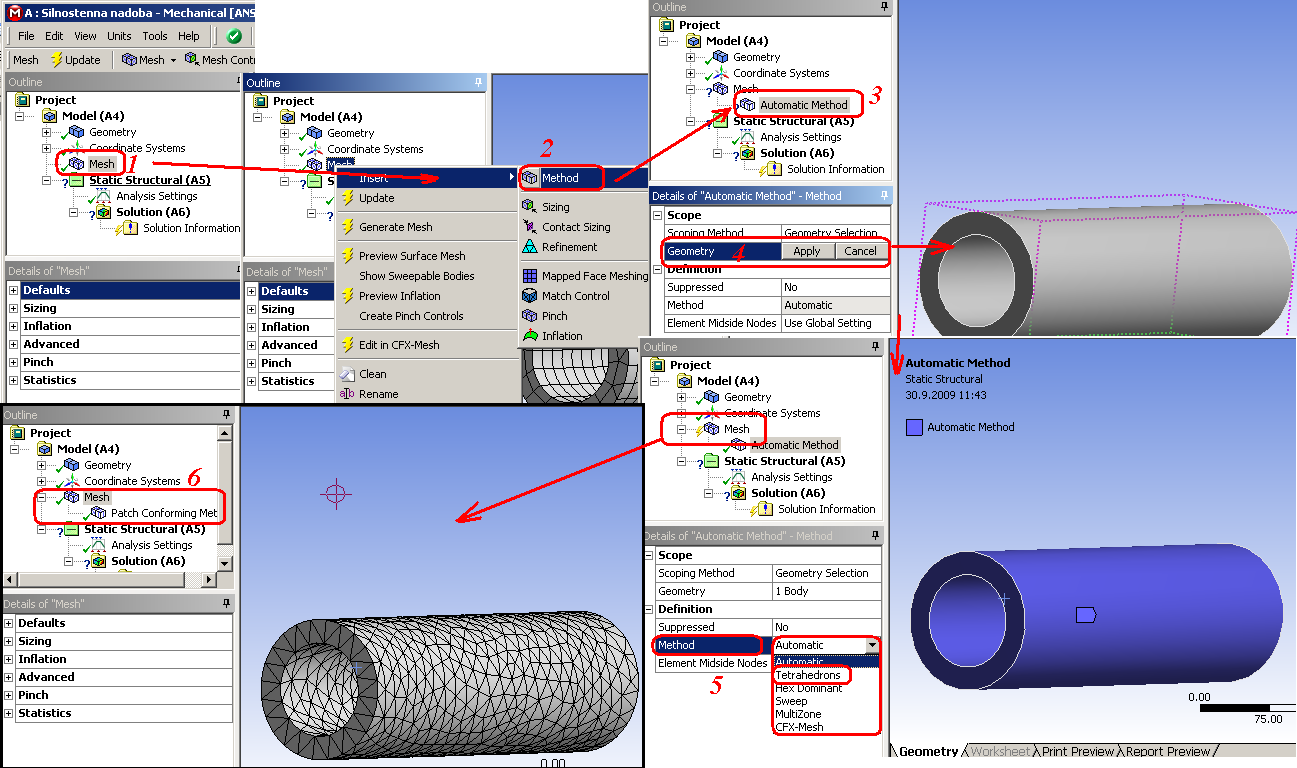Image resolution: width=1297 pixels, height=768 pixels.
Task: Collapse Model (A4) in the first Outline tree
Action: (x=19, y=116)
